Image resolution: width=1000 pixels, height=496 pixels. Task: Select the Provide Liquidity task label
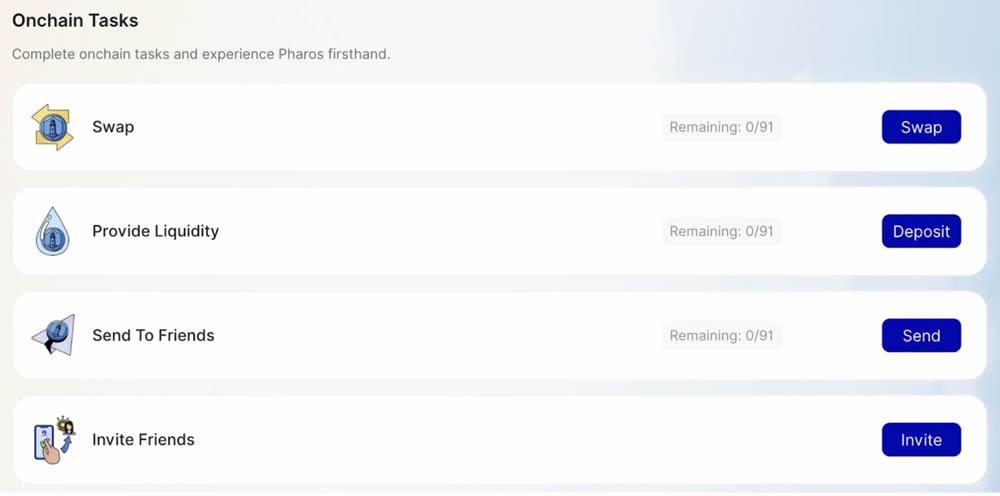(155, 231)
